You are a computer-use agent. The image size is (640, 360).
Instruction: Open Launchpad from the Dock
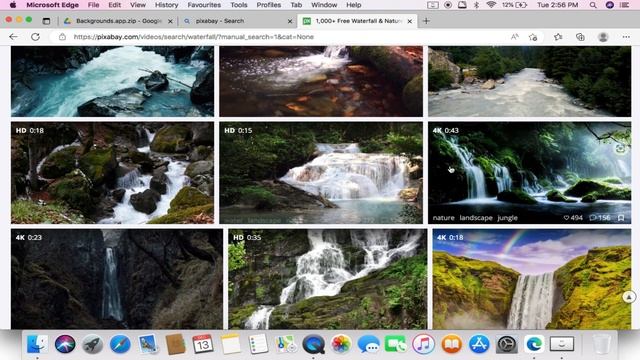point(93,344)
